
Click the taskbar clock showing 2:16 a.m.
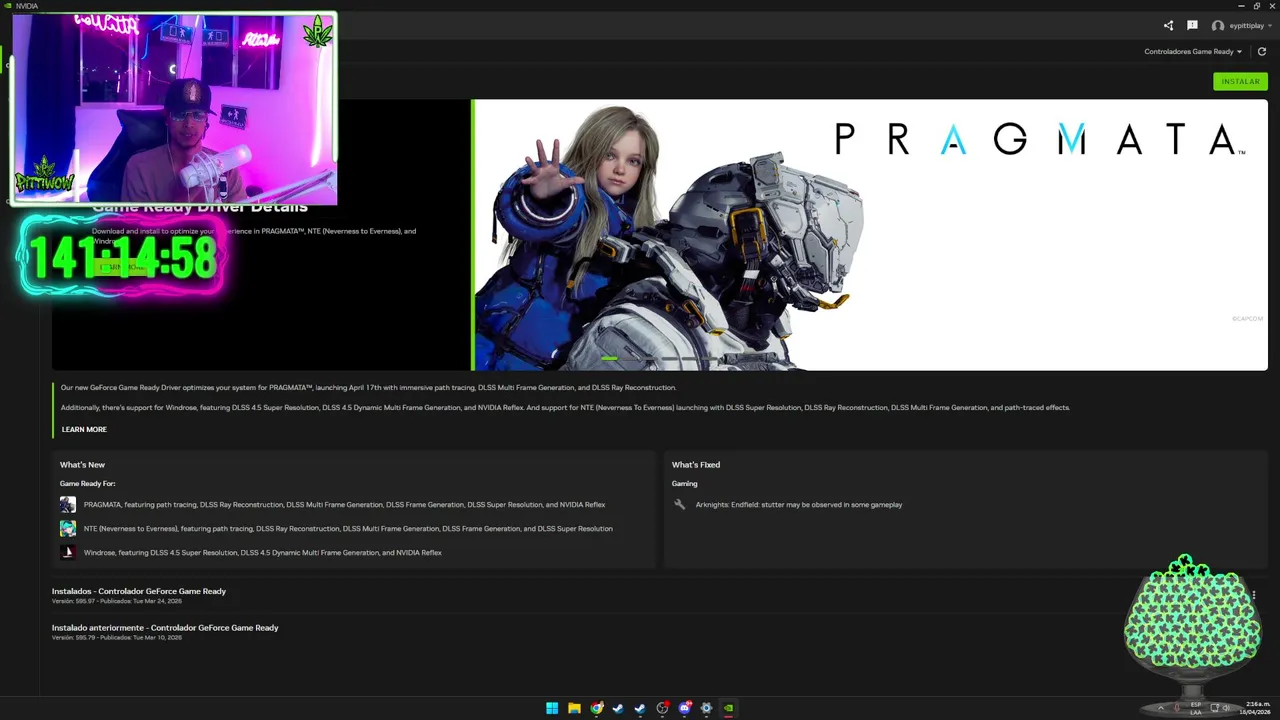coord(1257,708)
